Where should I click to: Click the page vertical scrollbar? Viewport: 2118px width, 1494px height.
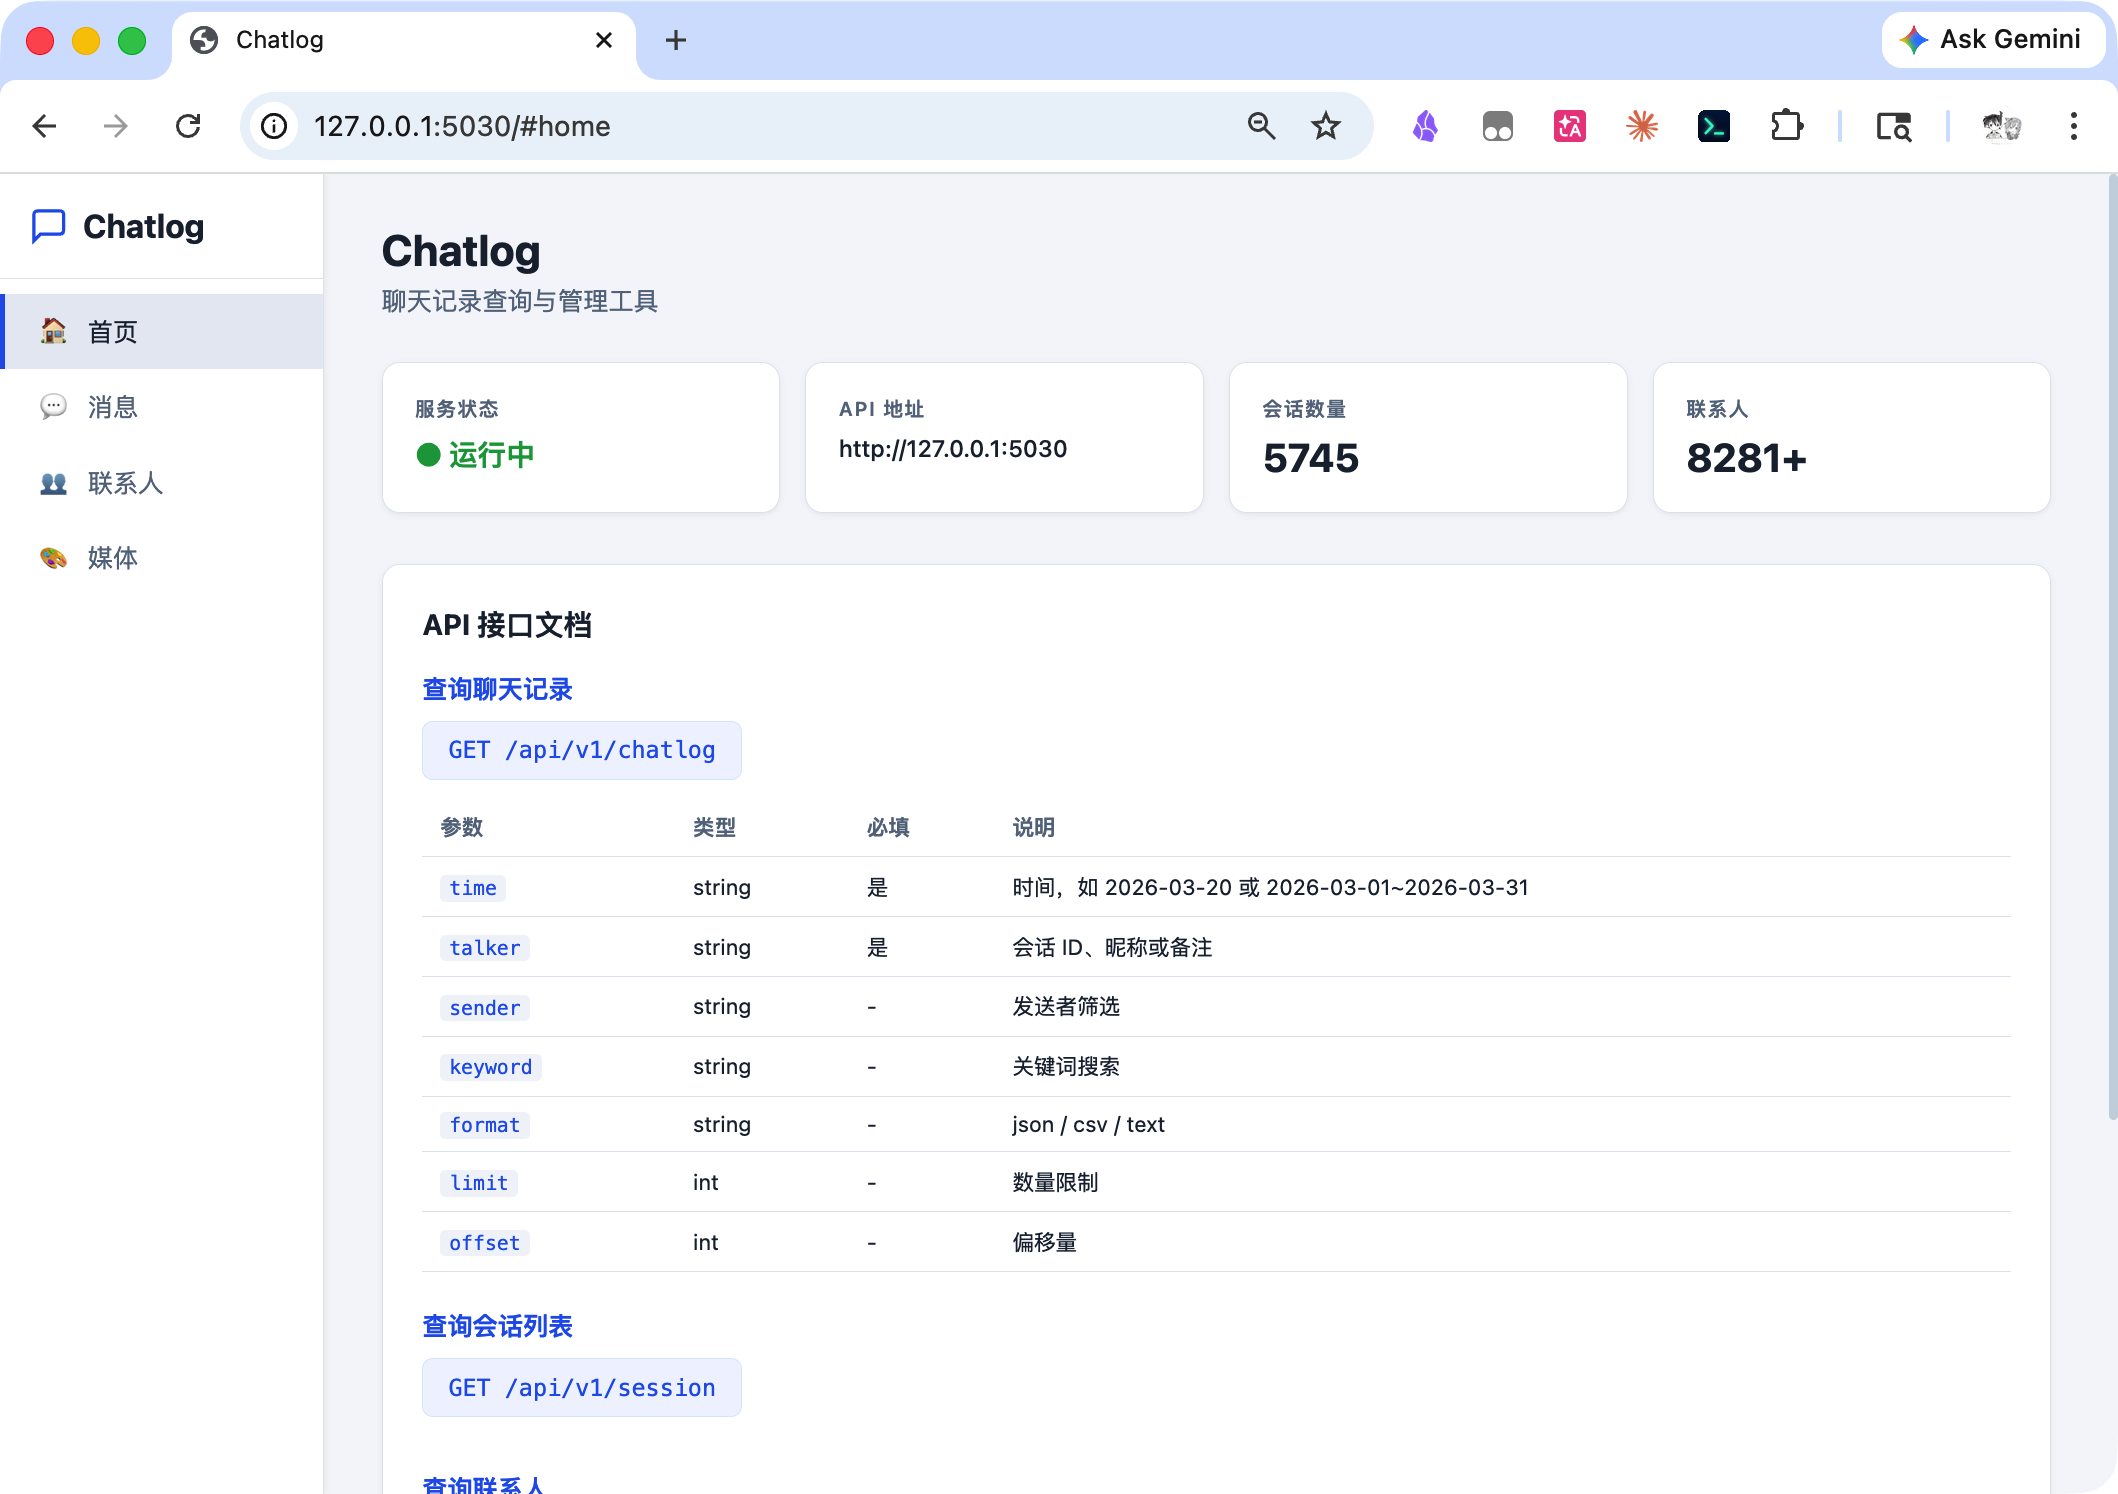pos(2112,650)
